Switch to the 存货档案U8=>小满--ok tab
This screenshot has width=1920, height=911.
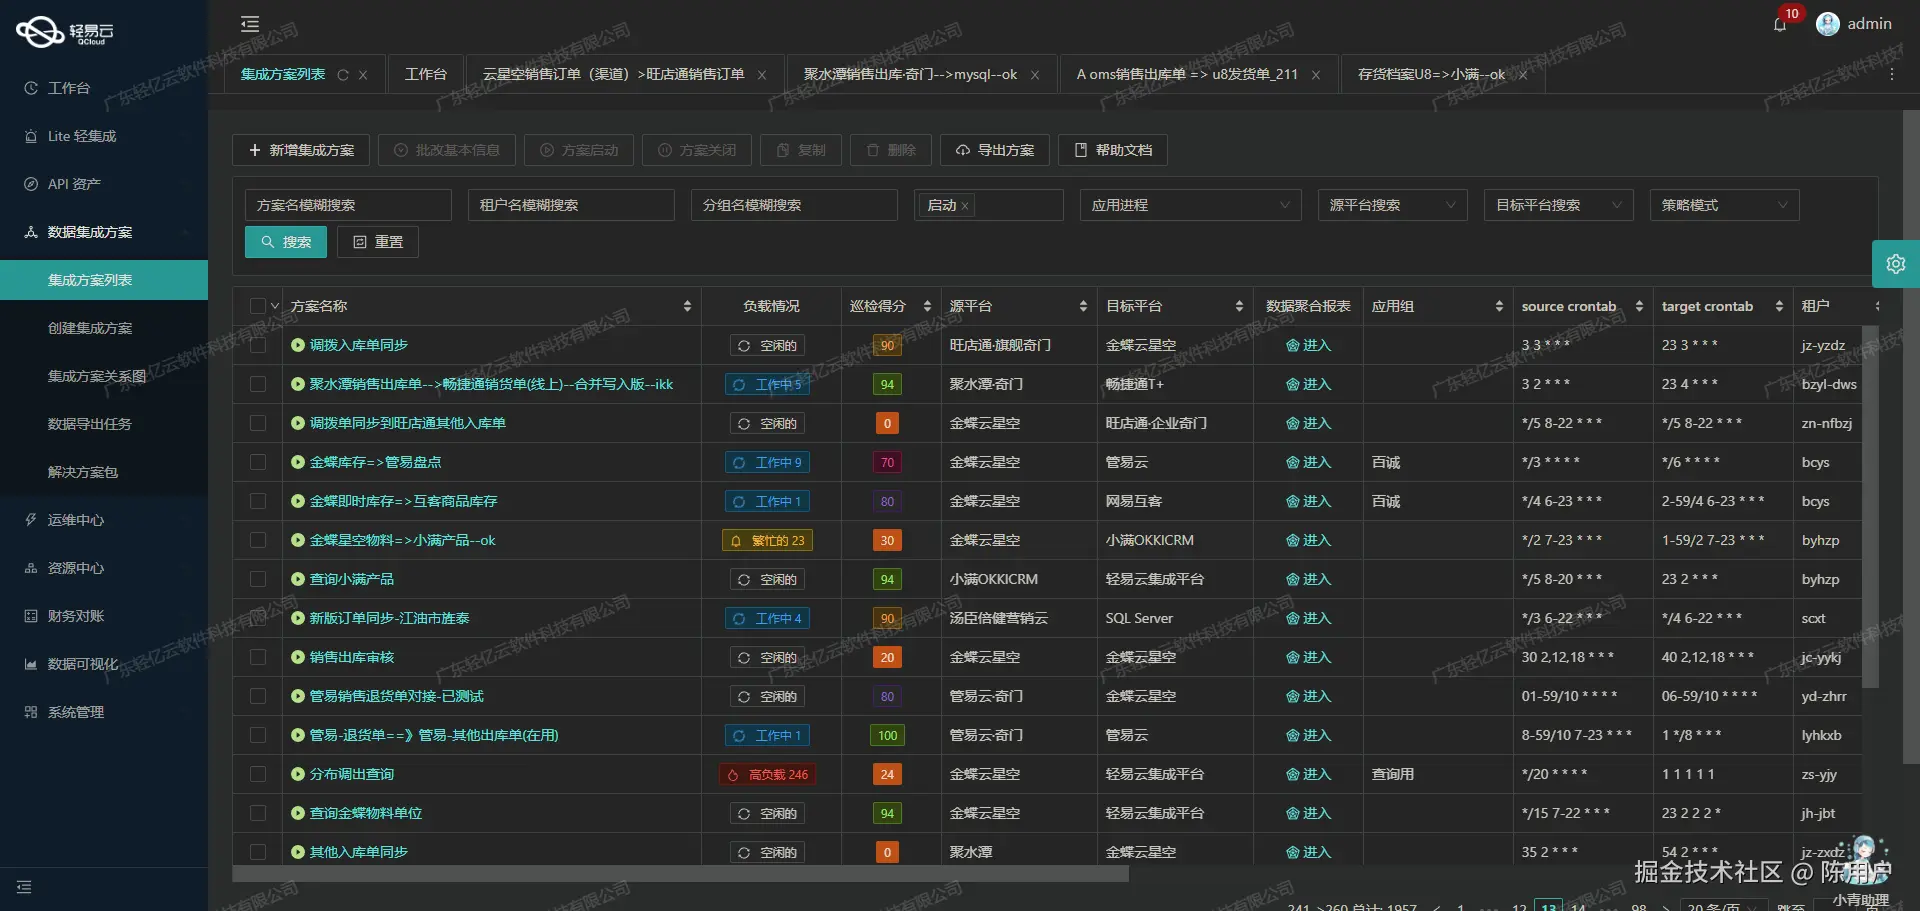click(1428, 74)
